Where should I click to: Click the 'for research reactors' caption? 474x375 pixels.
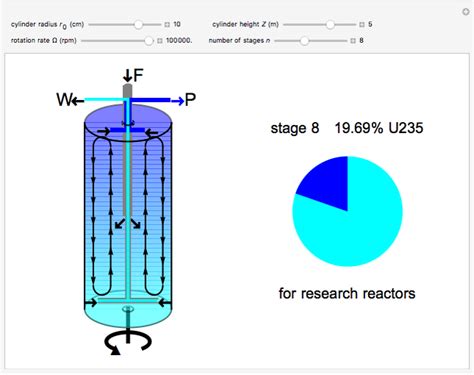pos(347,293)
